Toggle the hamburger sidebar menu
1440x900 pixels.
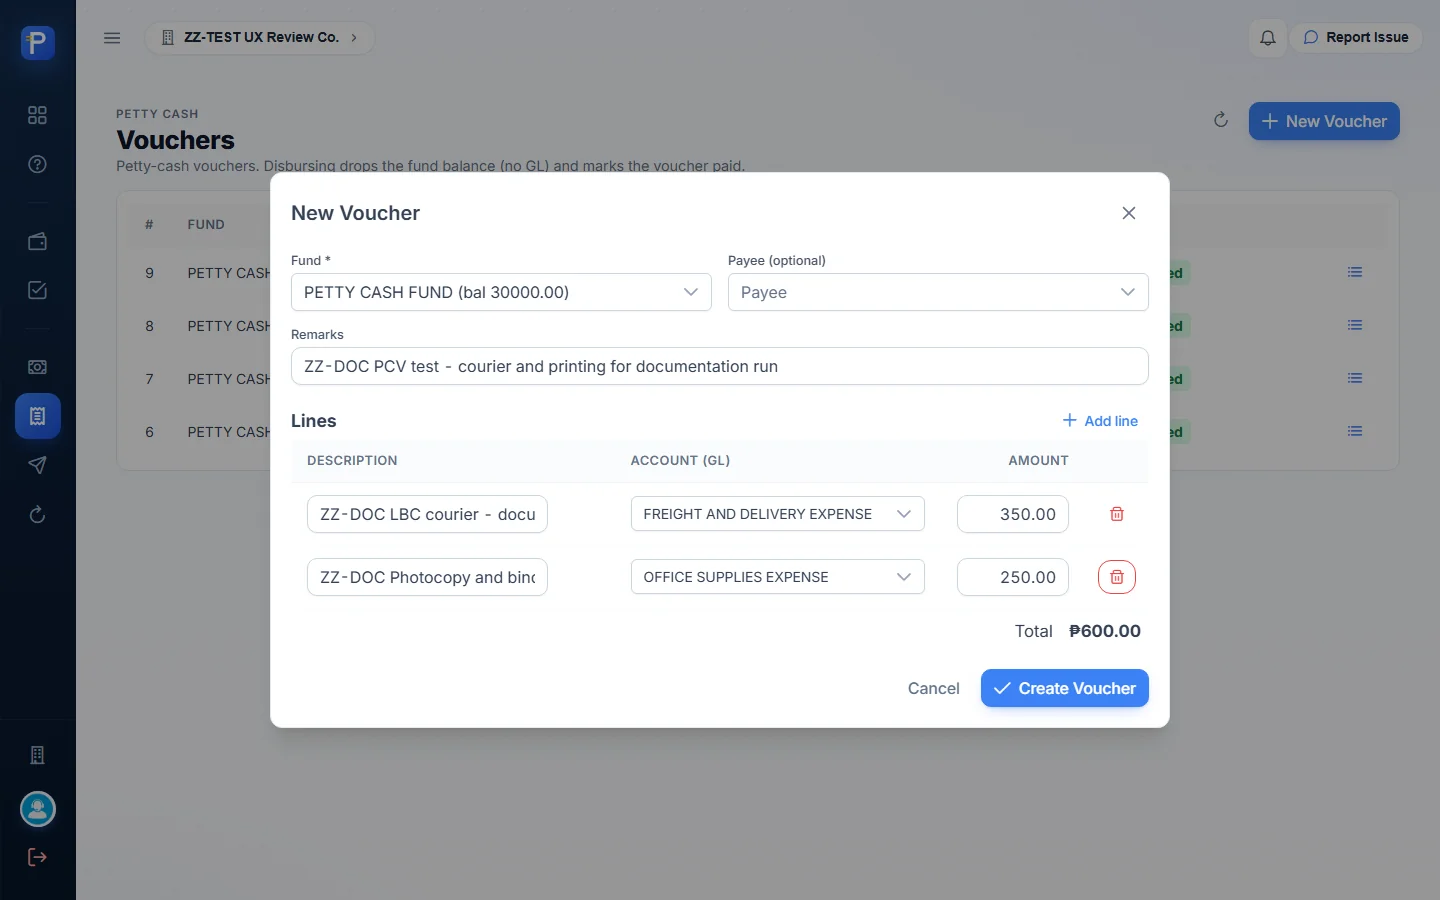(x=112, y=38)
